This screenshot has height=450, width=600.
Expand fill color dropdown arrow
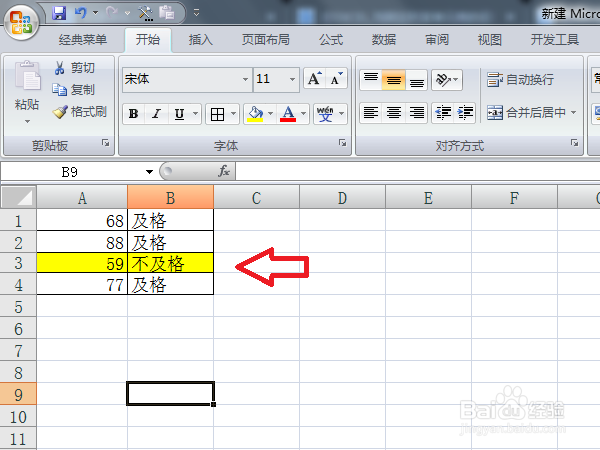click(271, 114)
